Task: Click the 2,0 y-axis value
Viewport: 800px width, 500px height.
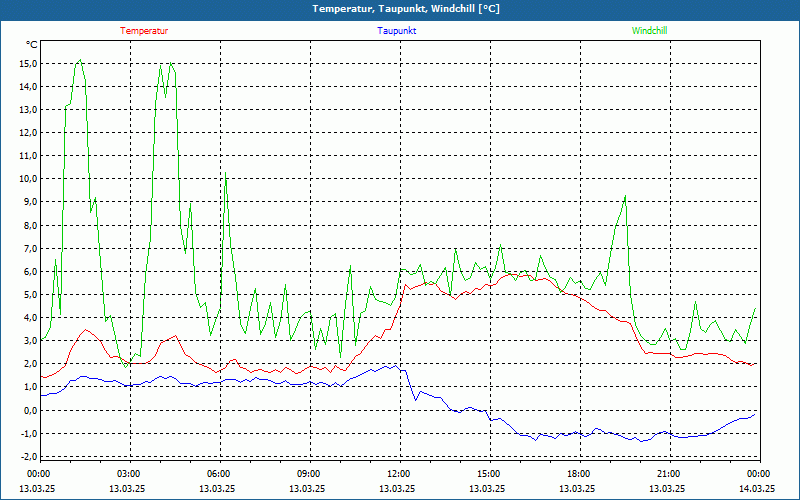Action: tap(30, 364)
